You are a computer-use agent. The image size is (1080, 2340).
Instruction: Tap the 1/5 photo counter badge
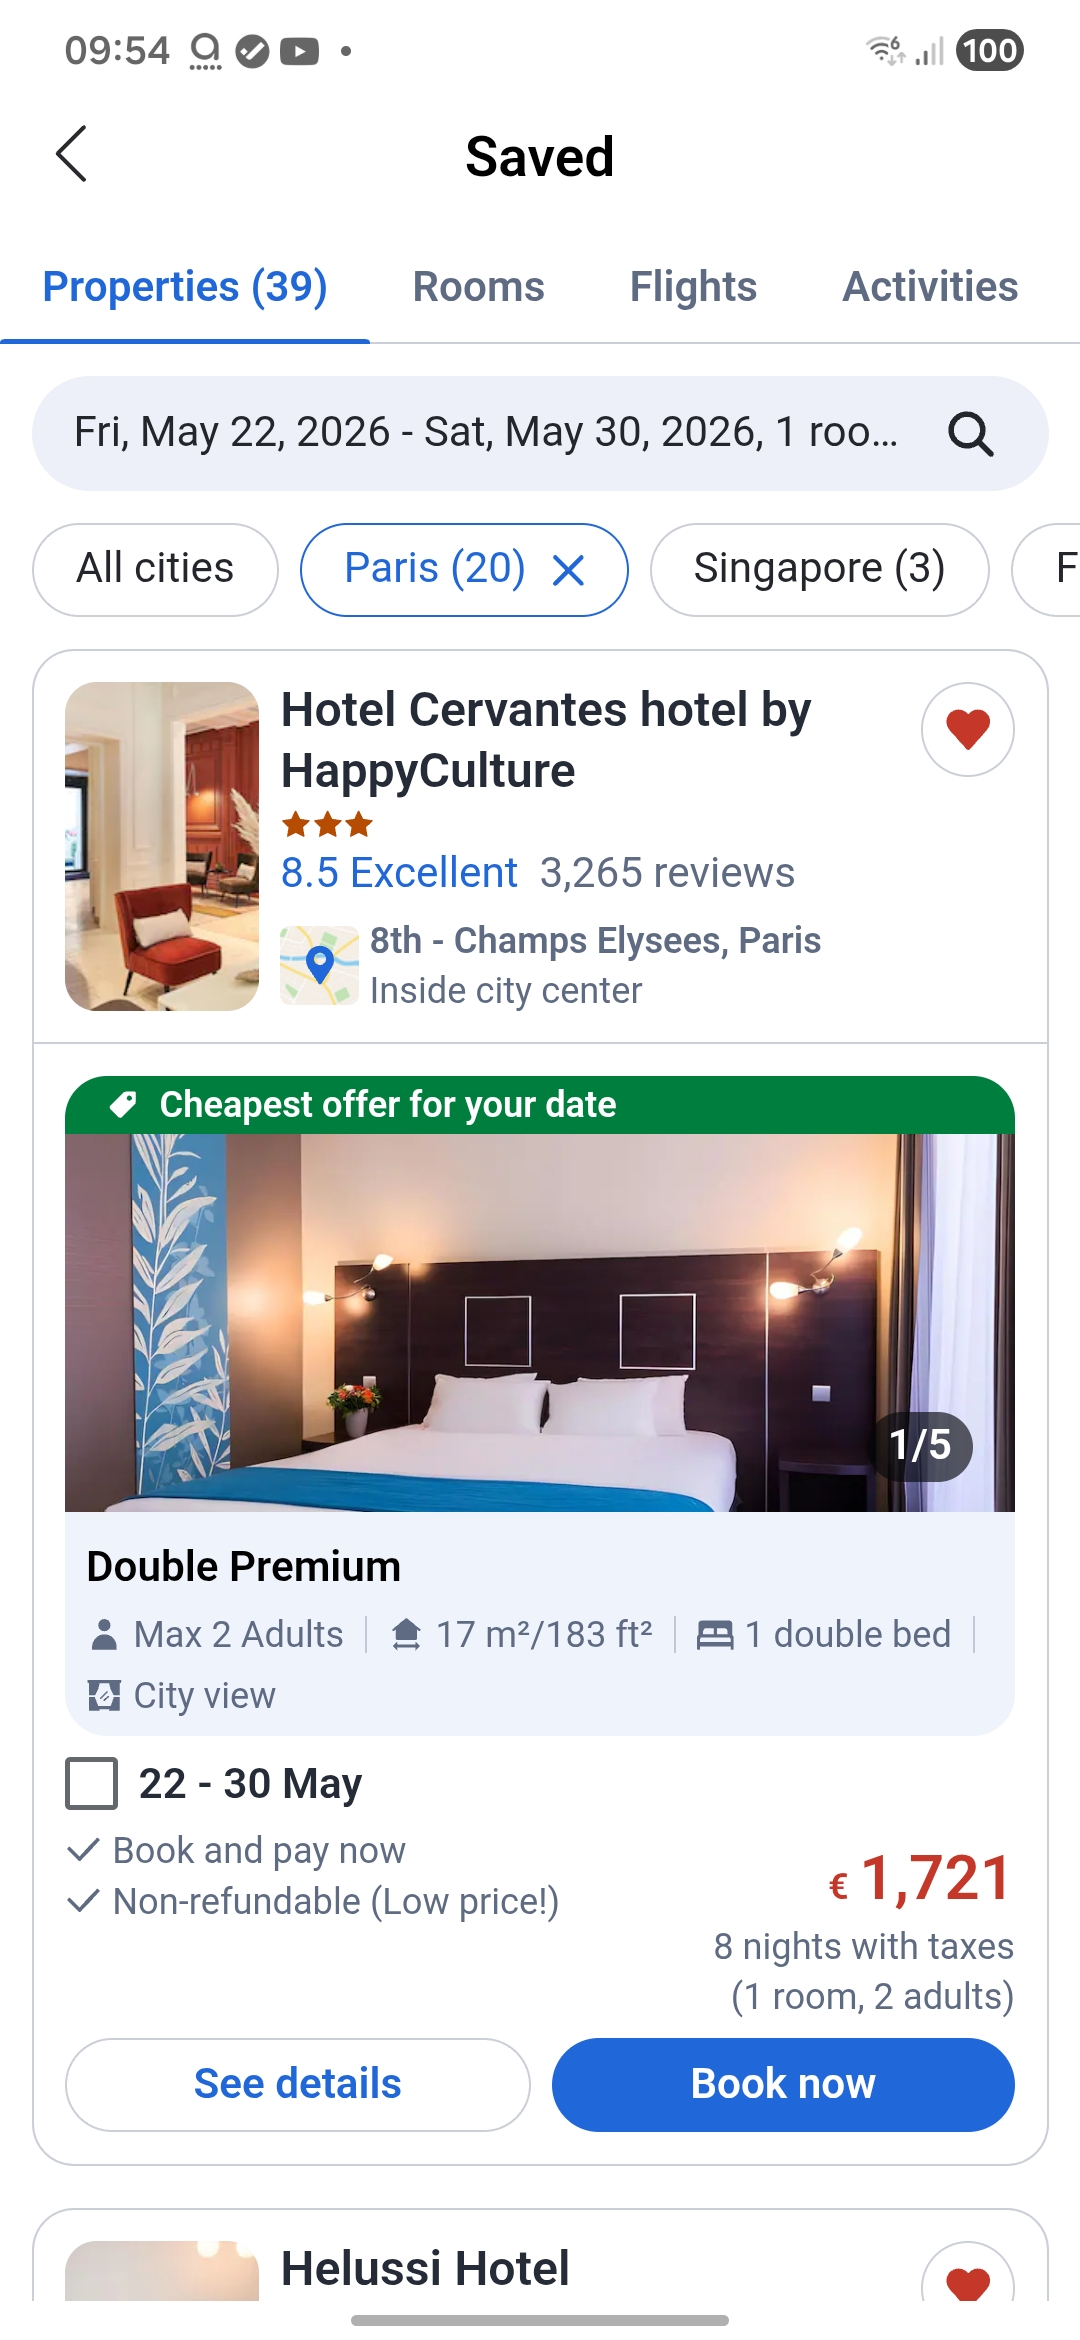pyautogui.click(x=920, y=1446)
